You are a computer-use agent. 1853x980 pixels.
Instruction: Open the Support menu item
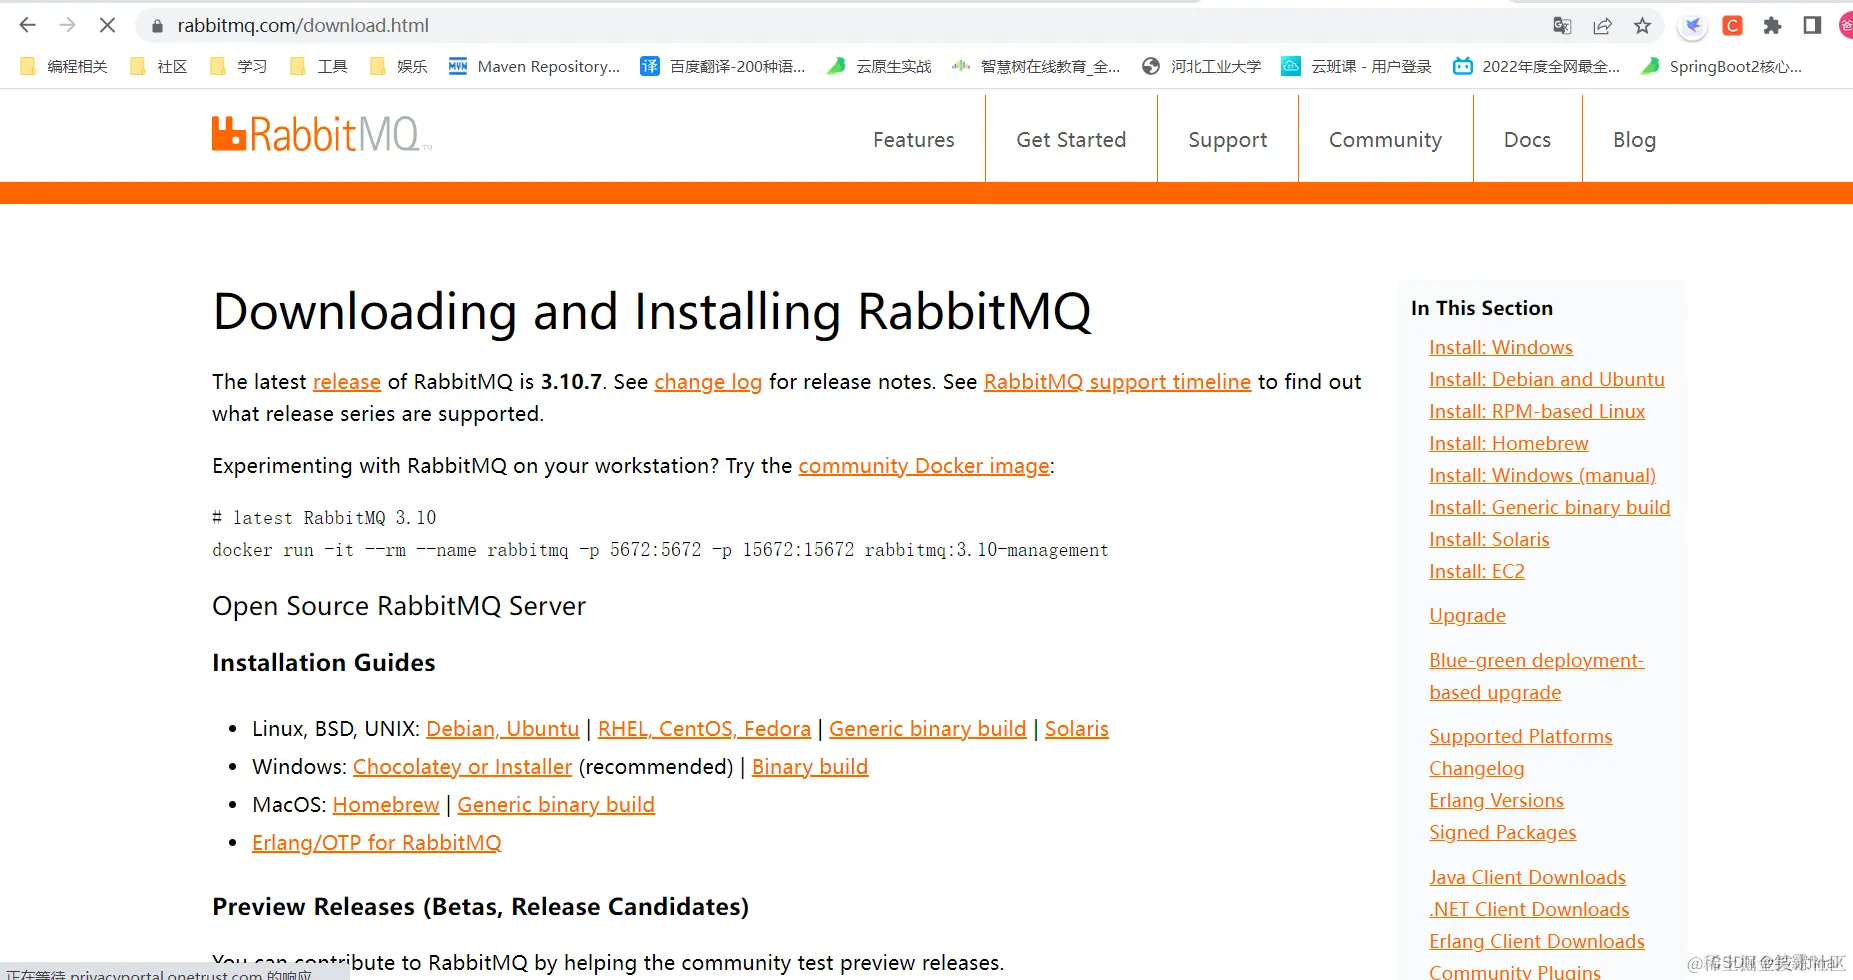pos(1228,140)
